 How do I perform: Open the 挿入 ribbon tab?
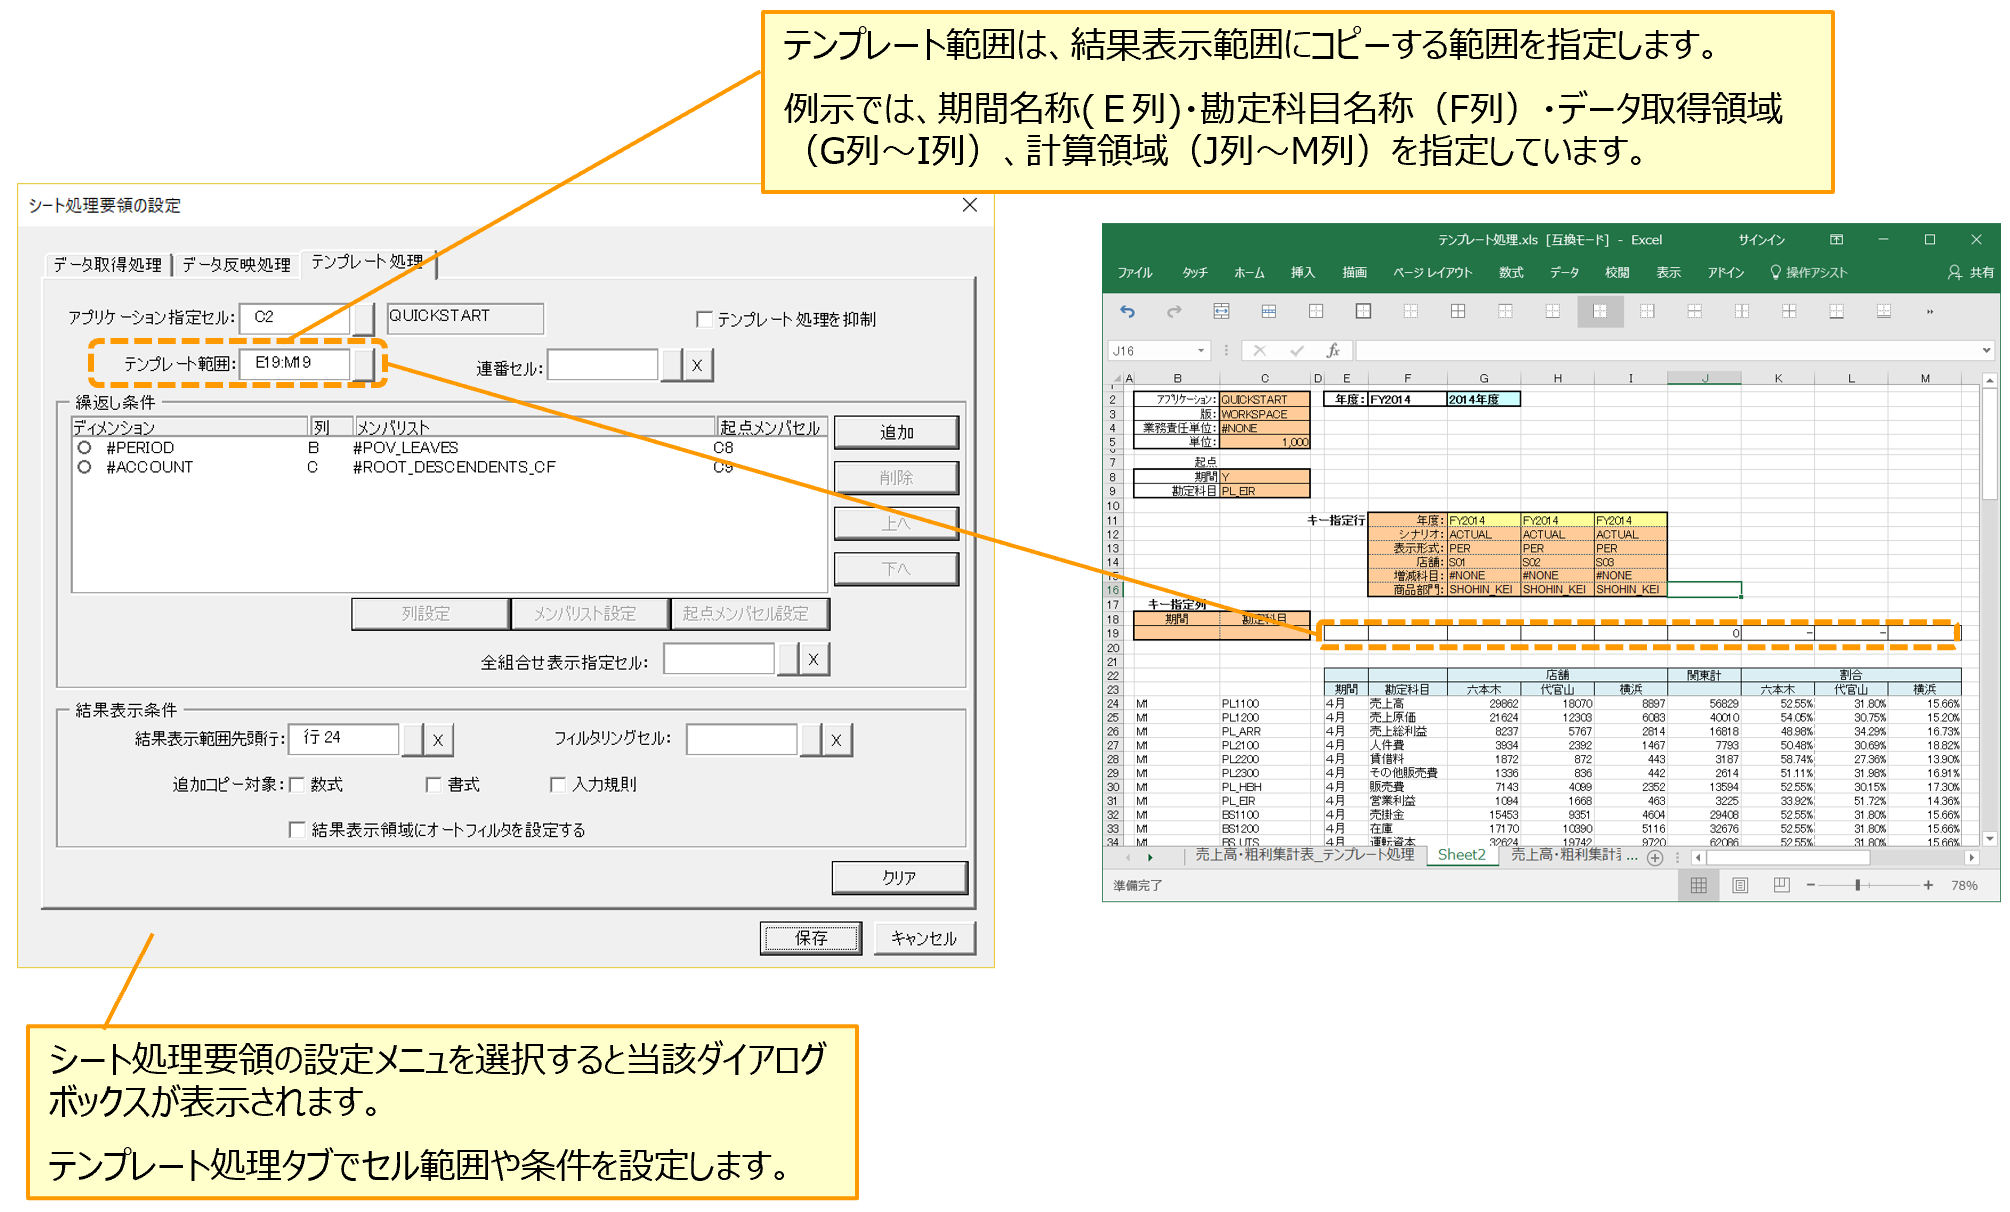tap(1302, 273)
